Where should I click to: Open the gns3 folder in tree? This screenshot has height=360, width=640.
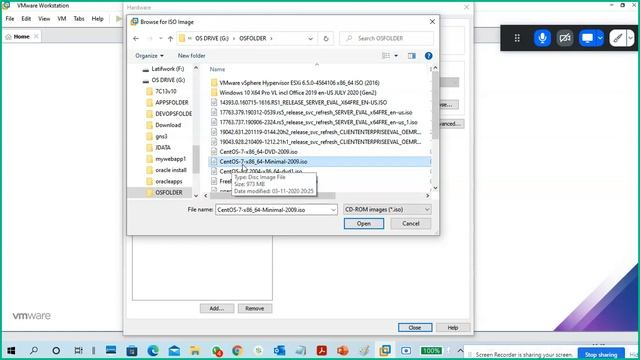pos(161,136)
